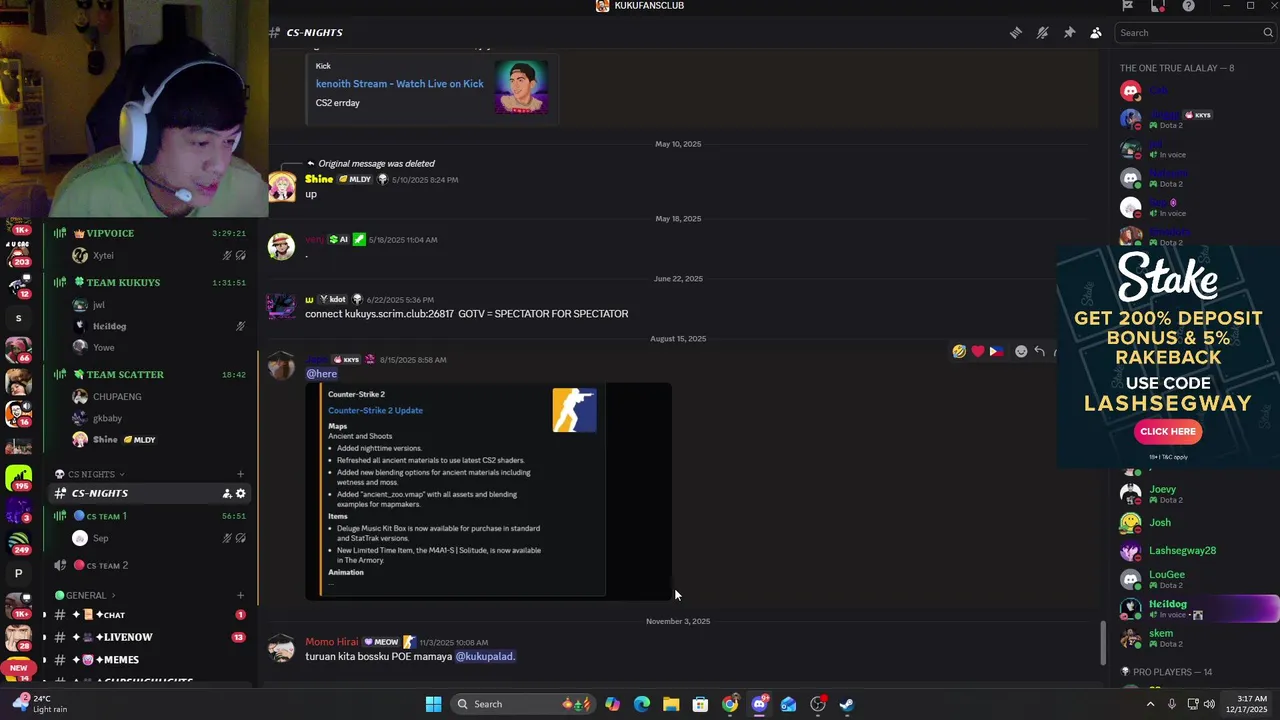The height and width of the screenshot is (720, 1280).
Task: Join CS TEAM 1 voice channel
Action: [150, 516]
